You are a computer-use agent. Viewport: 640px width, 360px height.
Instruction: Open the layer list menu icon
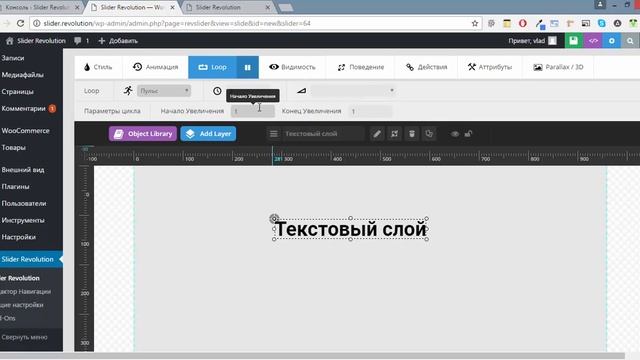[273, 133]
